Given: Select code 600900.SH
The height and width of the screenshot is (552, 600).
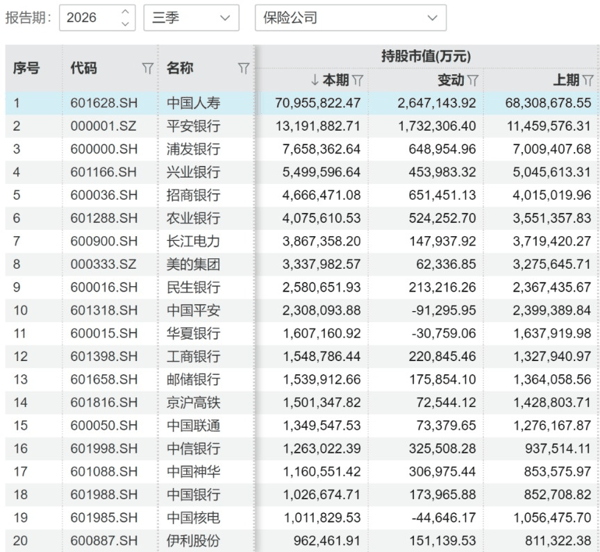Looking at the screenshot, I should (104, 241).
